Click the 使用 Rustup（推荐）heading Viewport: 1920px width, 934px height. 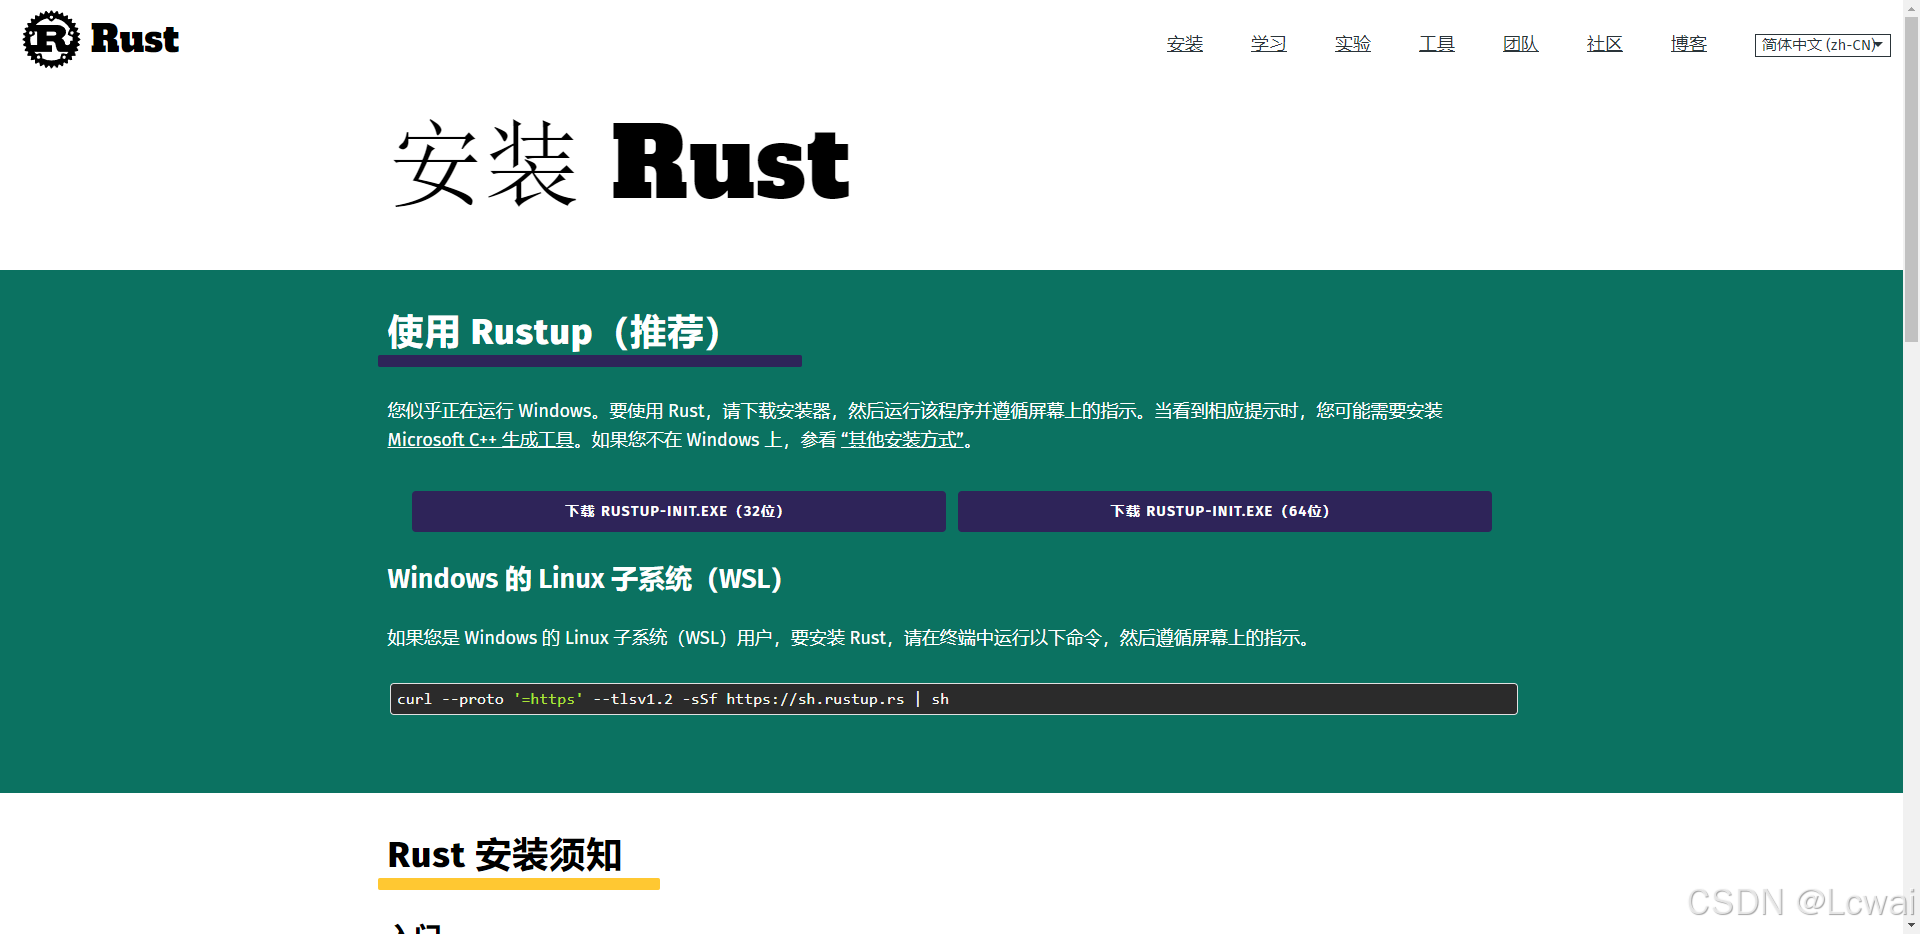pyautogui.click(x=555, y=332)
